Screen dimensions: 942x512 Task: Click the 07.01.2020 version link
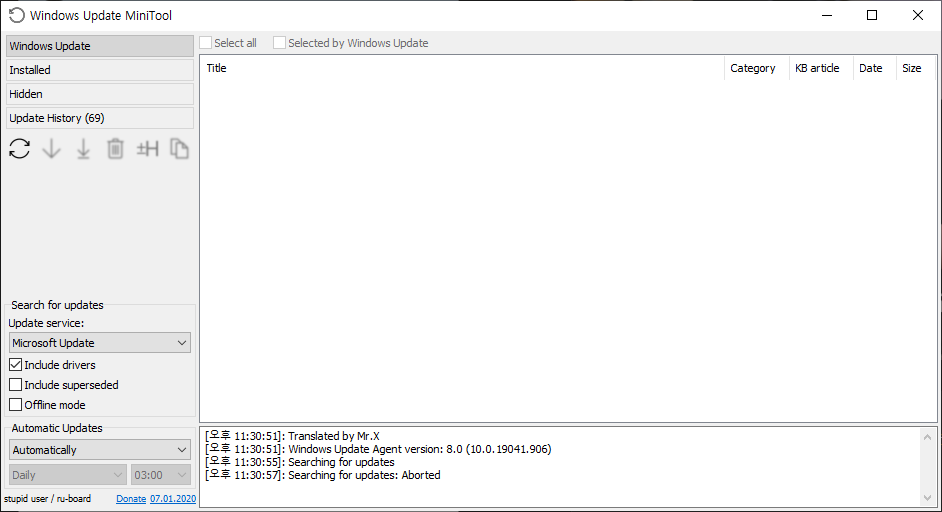173,499
